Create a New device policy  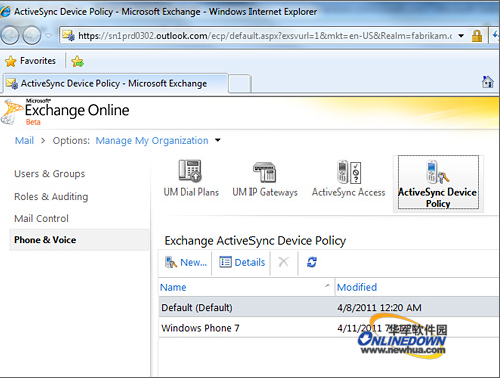tap(186, 262)
